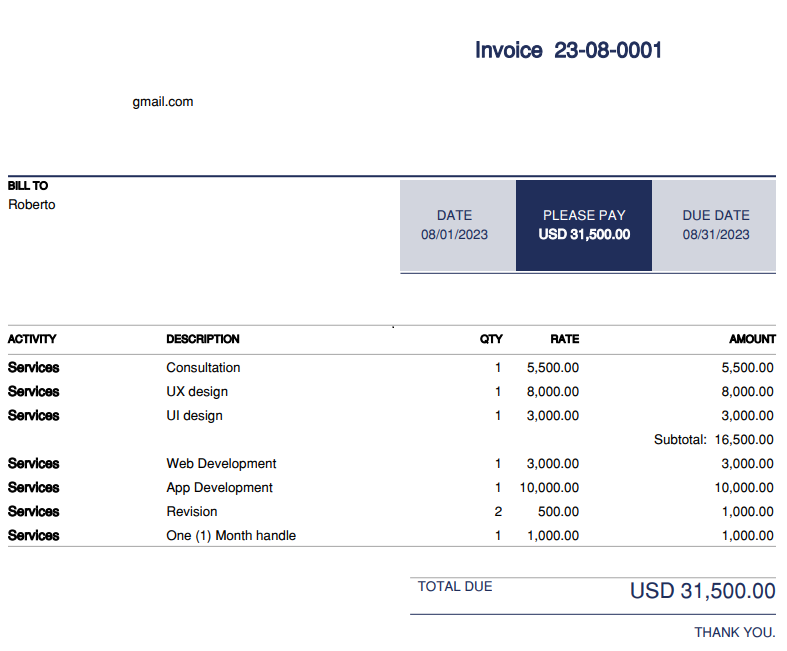Click the DATE label in the summary box
The width and height of the screenshot is (787, 651).
pyautogui.click(x=454, y=215)
